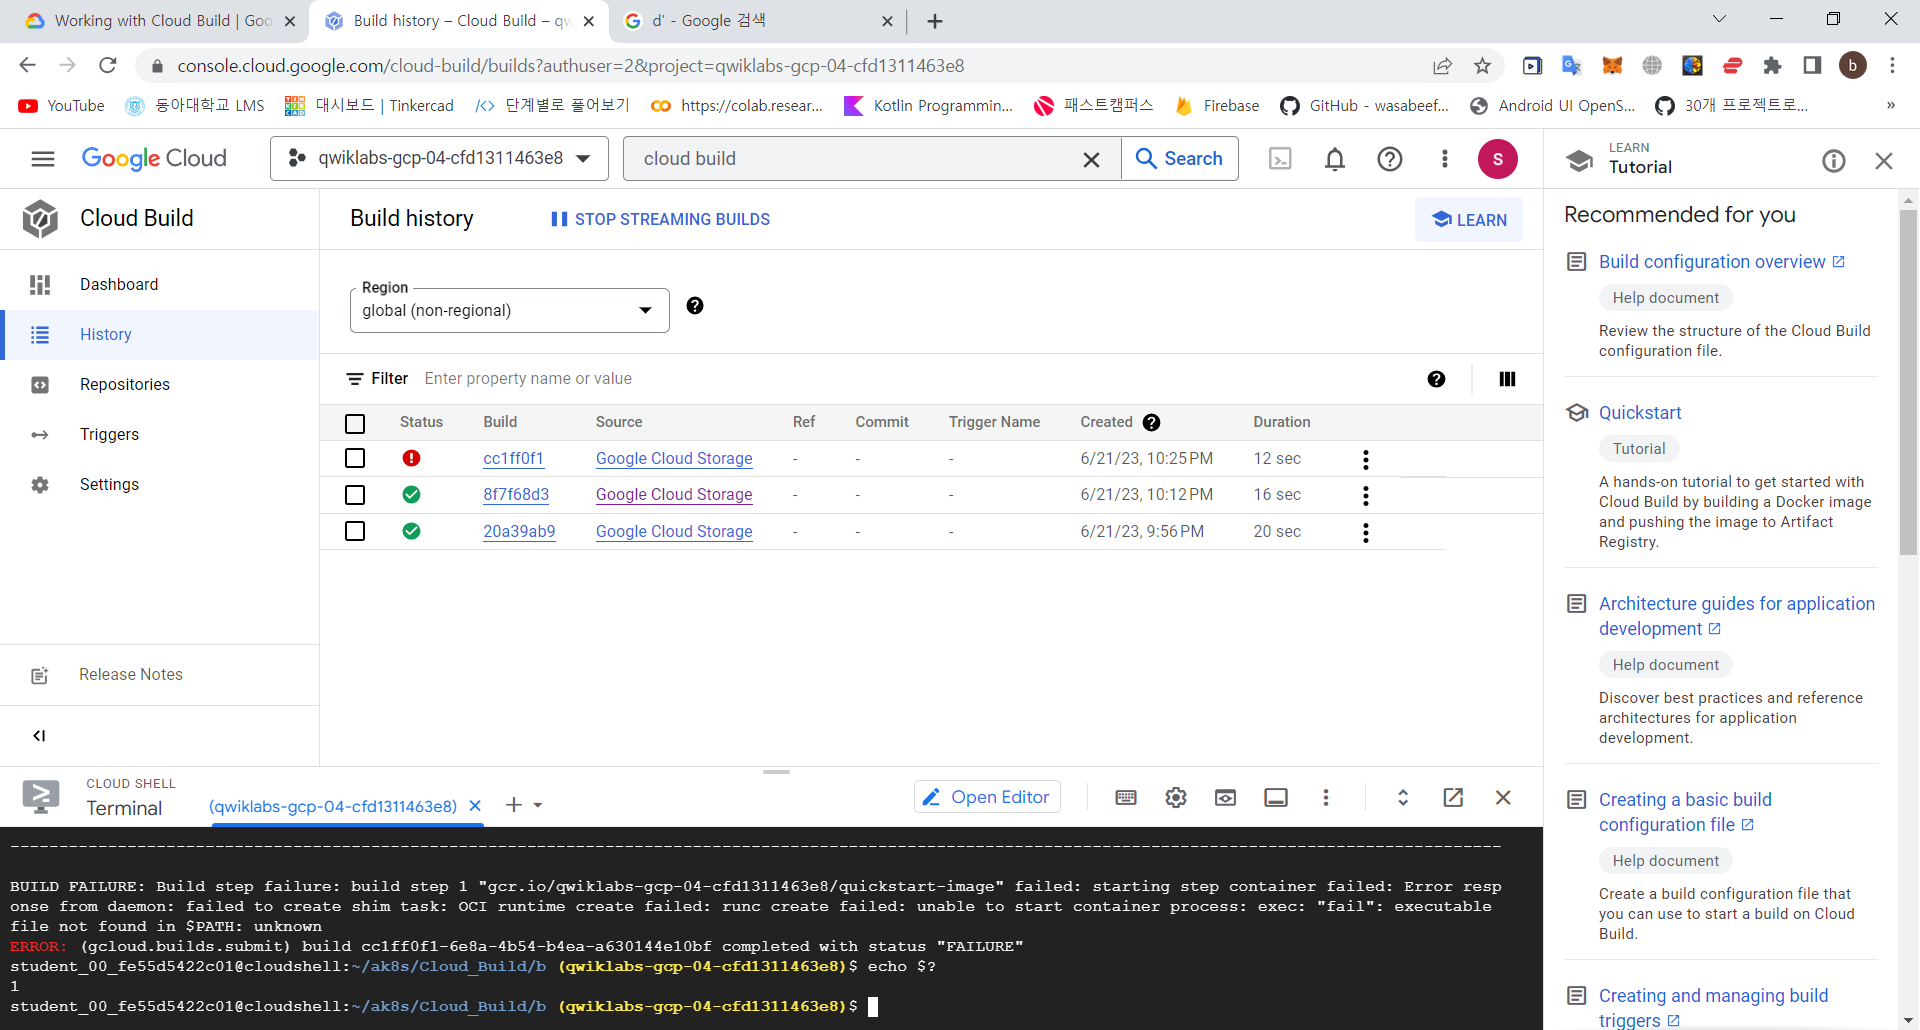Open the help question mark menu
The width and height of the screenshot is (1920, 1030).
click(x=1390, y=159)
